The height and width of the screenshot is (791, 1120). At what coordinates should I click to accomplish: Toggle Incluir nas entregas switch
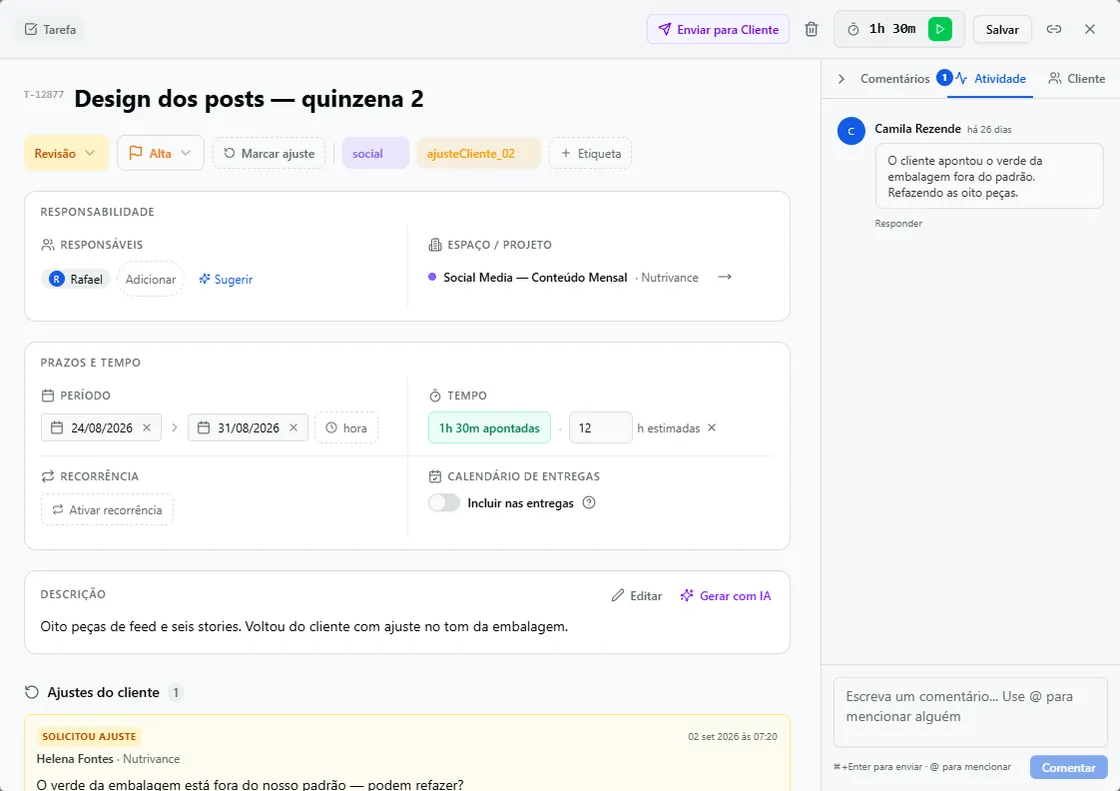444,503
